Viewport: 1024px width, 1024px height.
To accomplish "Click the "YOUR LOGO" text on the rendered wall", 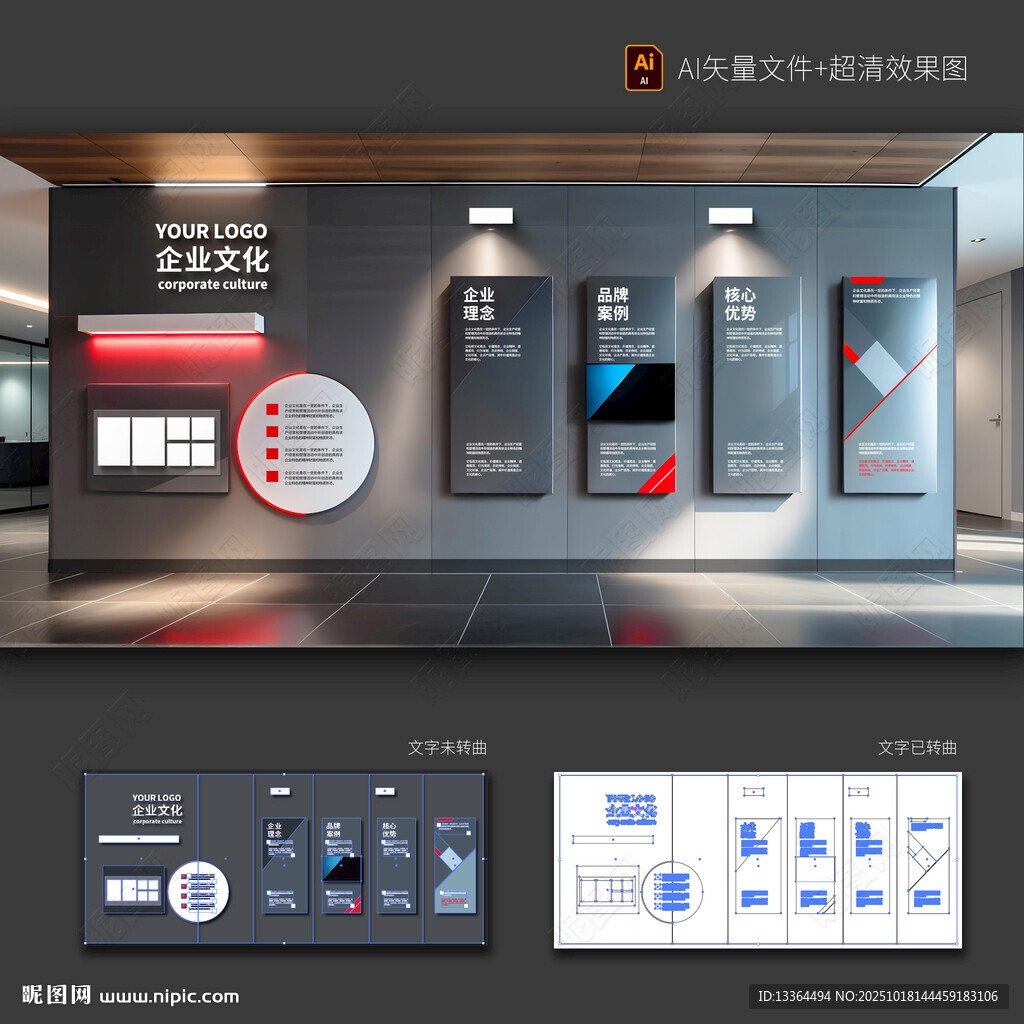I will pyautogui.click(x=211, y=231).
